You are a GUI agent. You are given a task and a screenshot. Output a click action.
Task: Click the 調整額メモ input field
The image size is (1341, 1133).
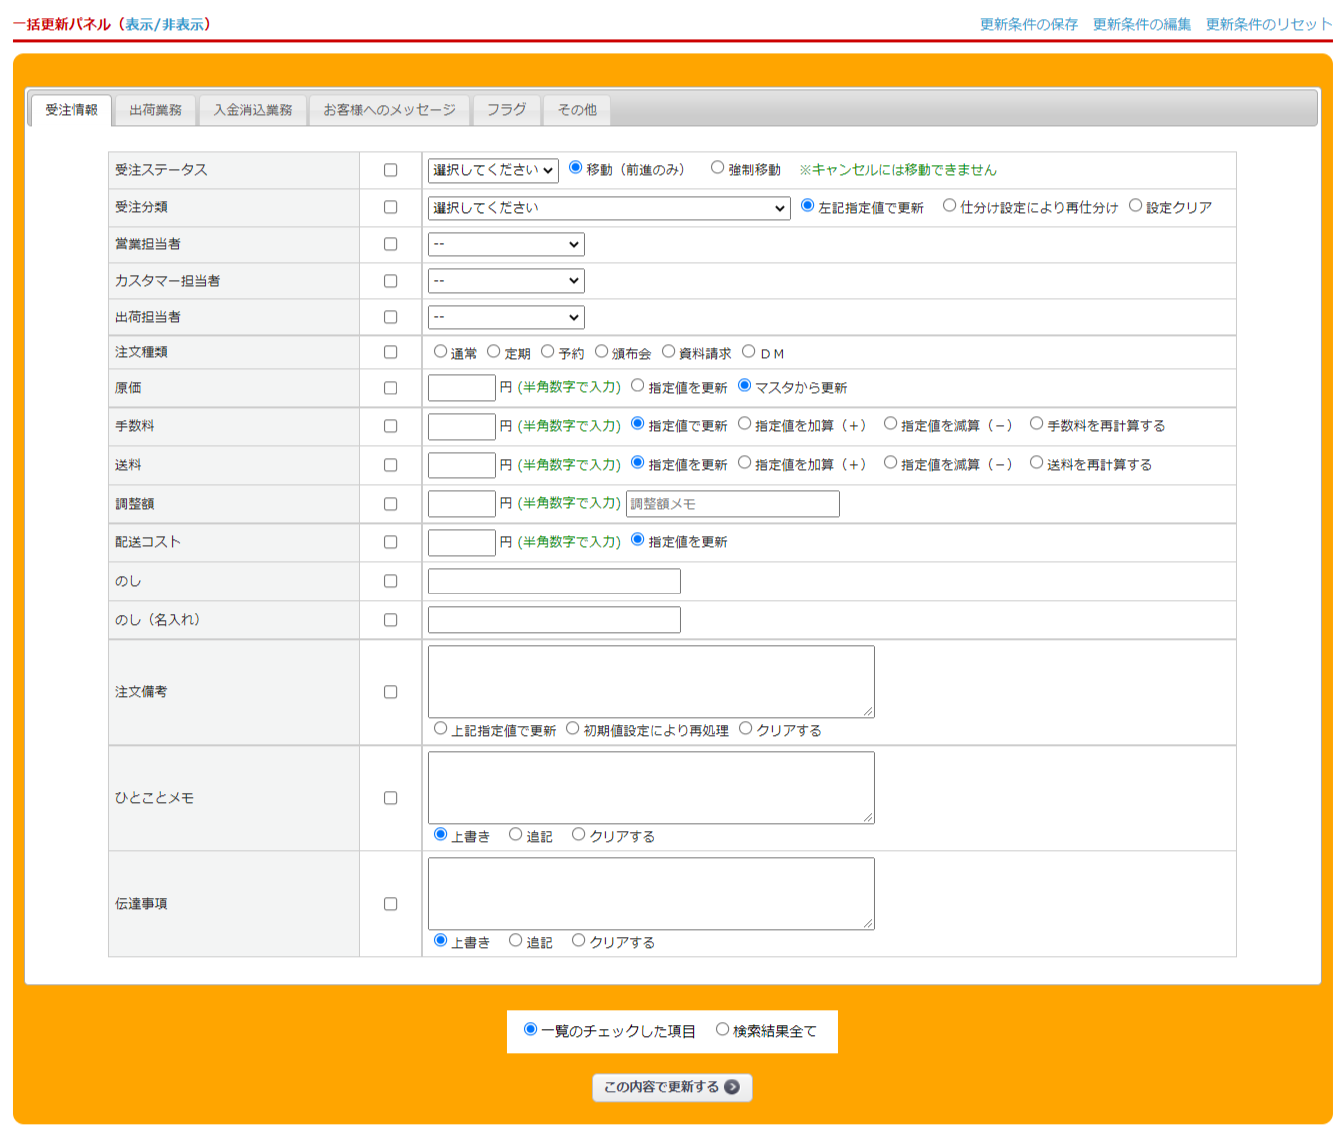pos(732,504)
